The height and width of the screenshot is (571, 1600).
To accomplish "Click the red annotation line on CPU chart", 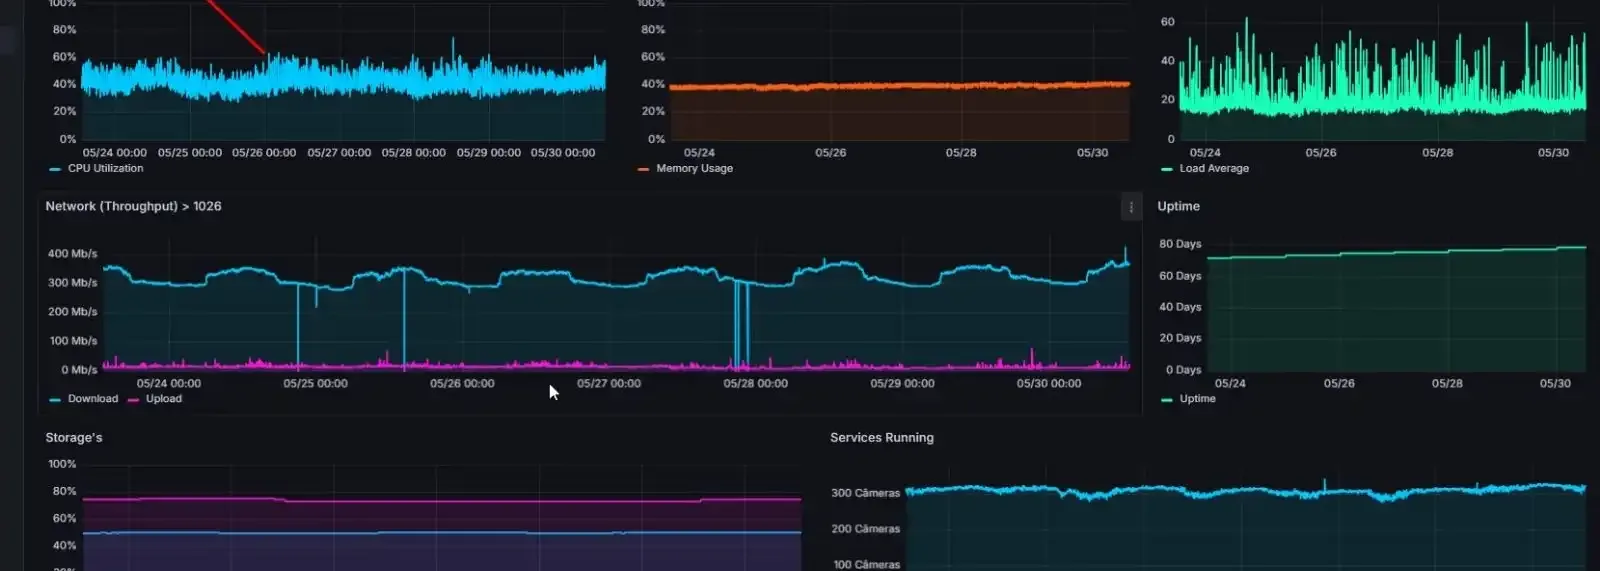I will [x=237, y=27].
